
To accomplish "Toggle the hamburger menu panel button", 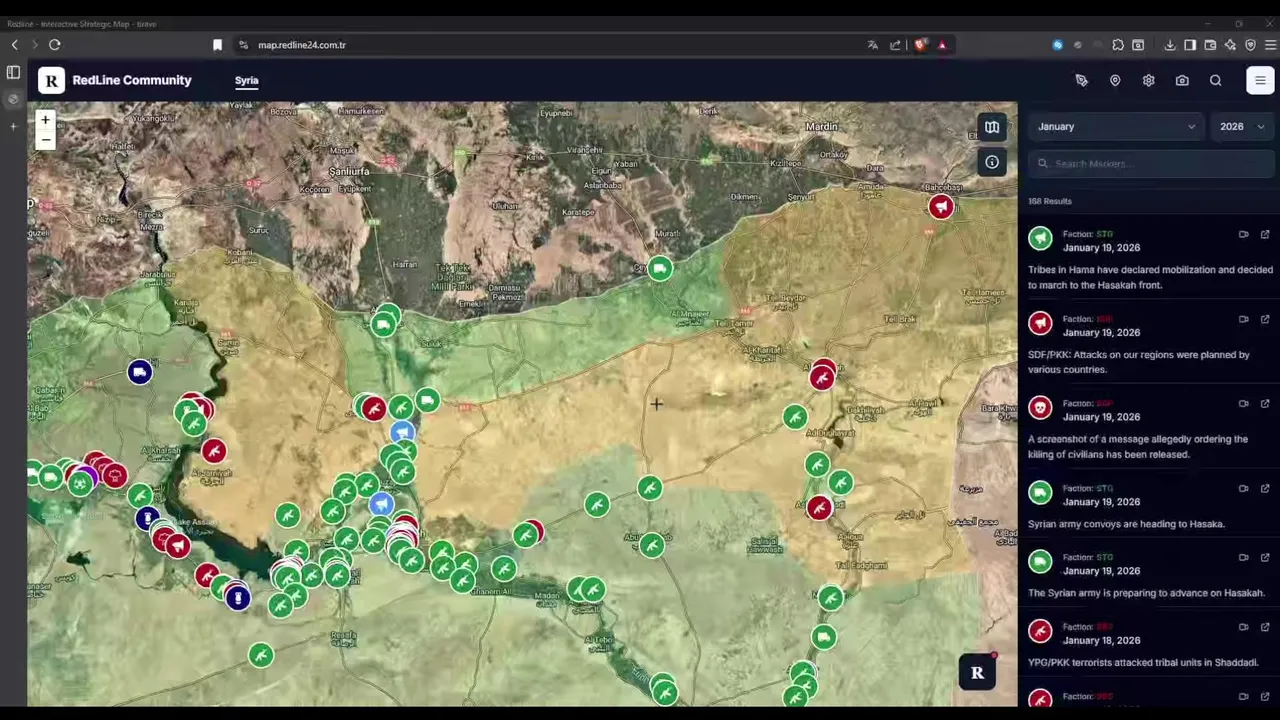I will (1260, 81).
